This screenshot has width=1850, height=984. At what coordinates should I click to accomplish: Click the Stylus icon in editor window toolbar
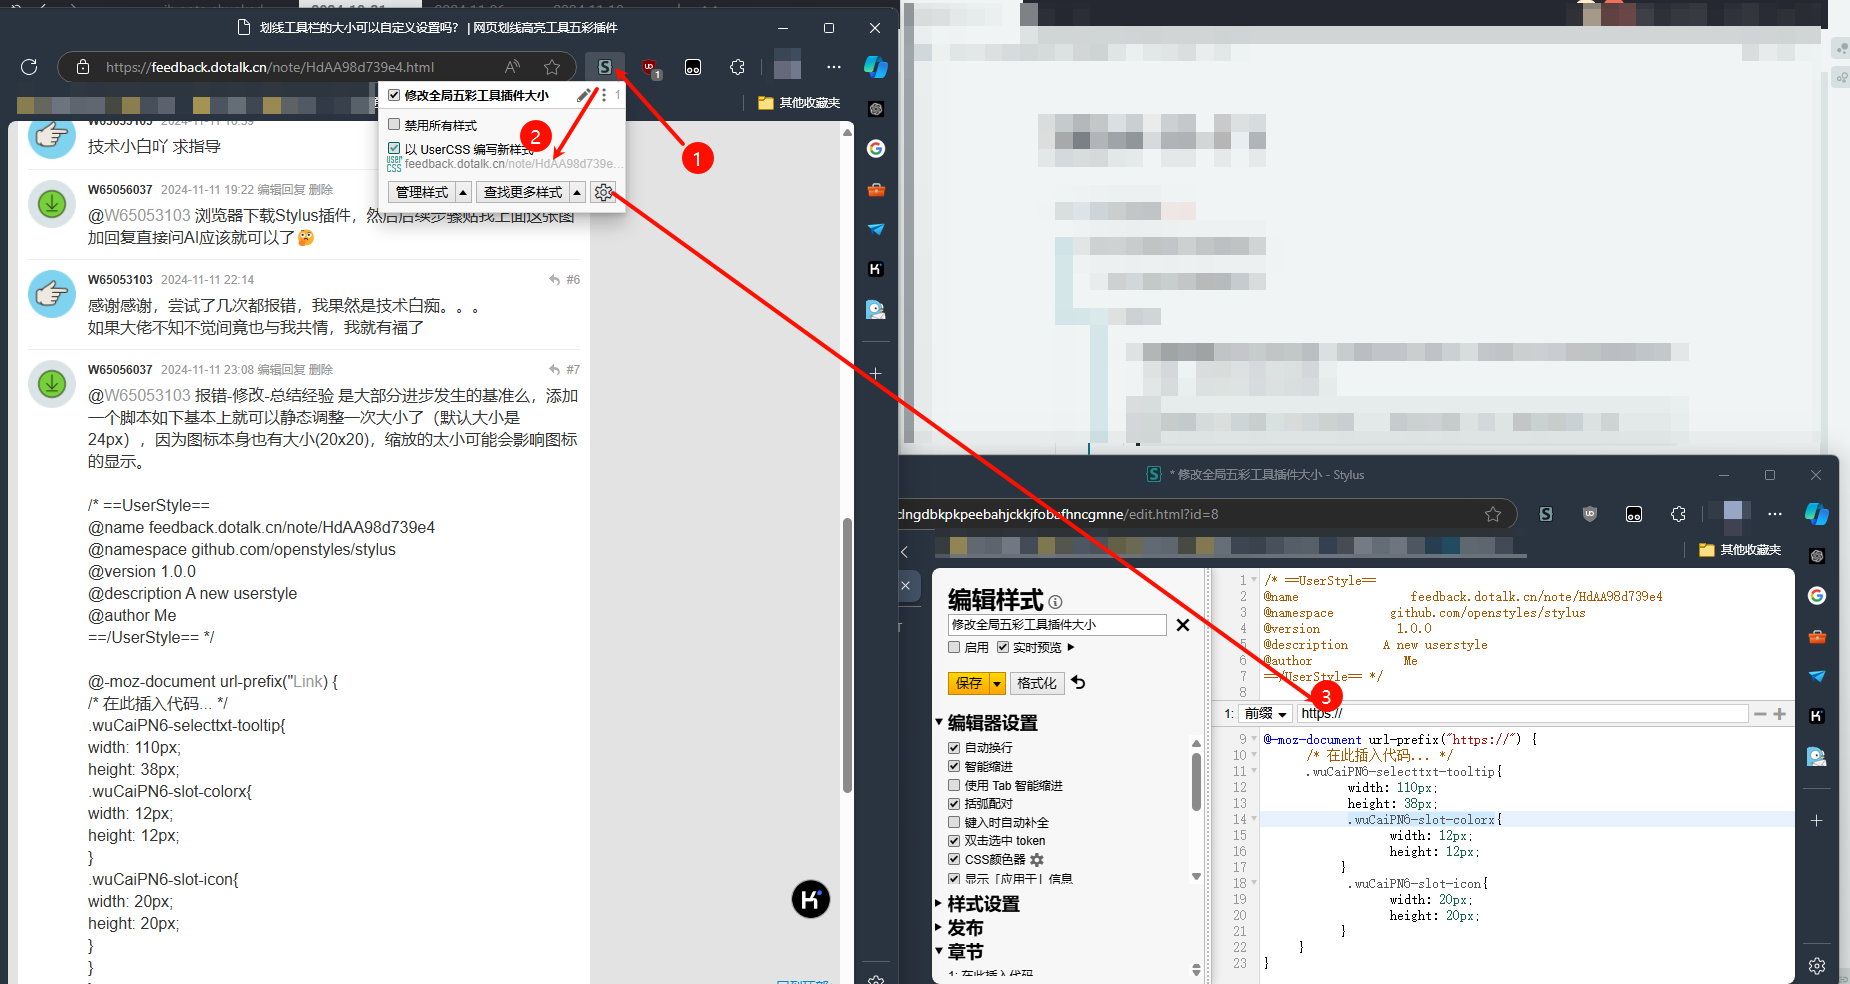tap(1546, 514)
